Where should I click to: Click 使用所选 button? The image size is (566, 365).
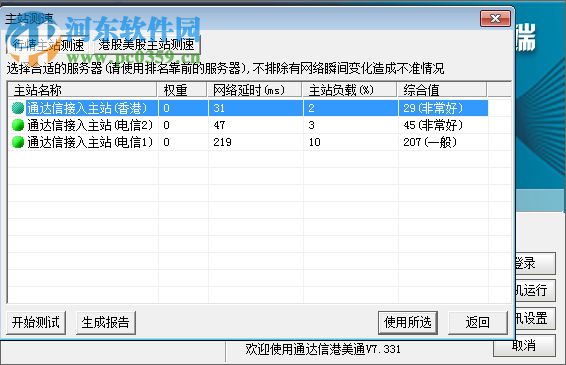point(408,322)
